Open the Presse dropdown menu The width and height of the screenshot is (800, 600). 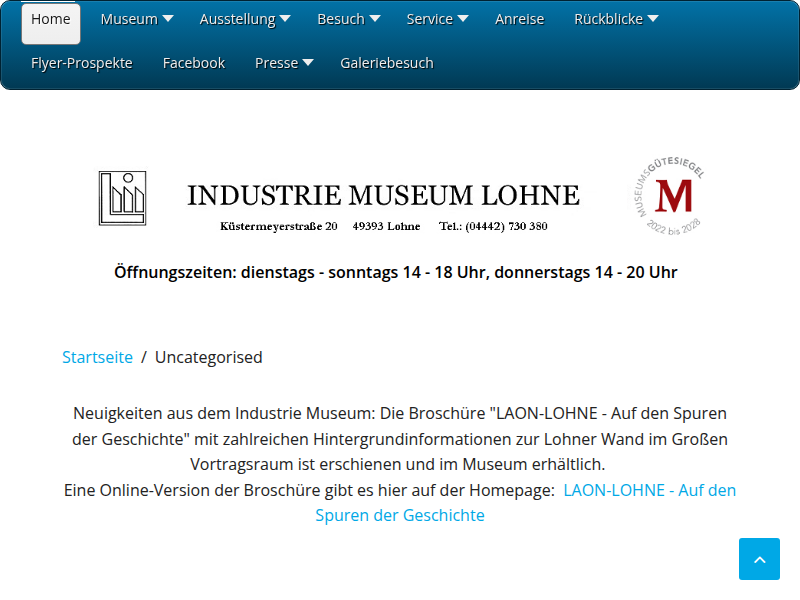pos(284,63)
